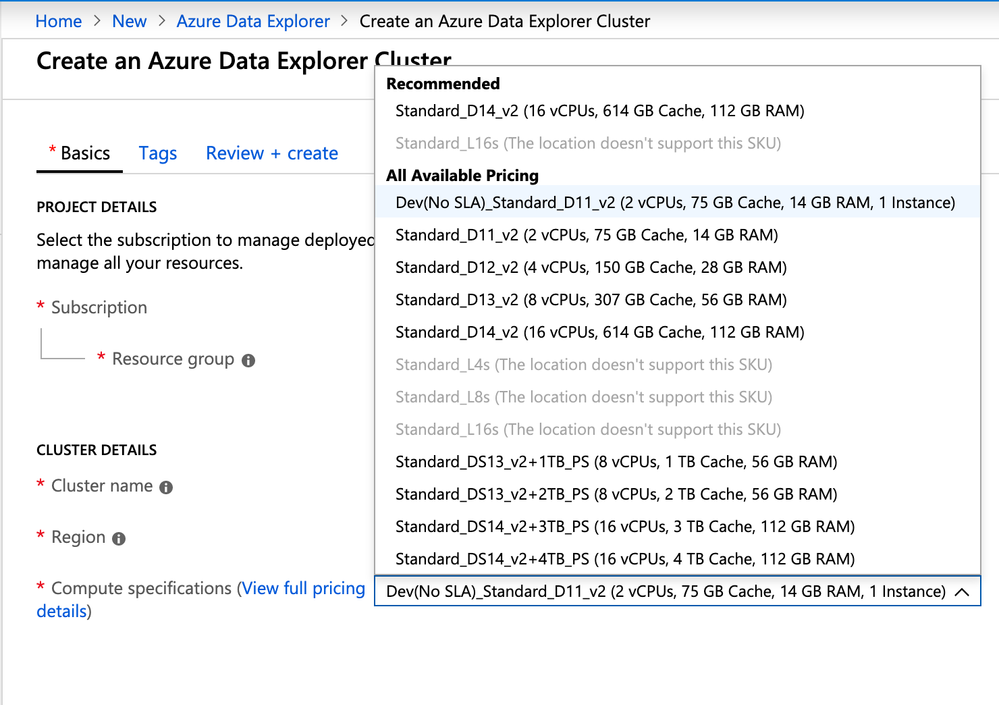
Task: Click recommended disabled Standard_L16s option
Action: coord(677,143)
